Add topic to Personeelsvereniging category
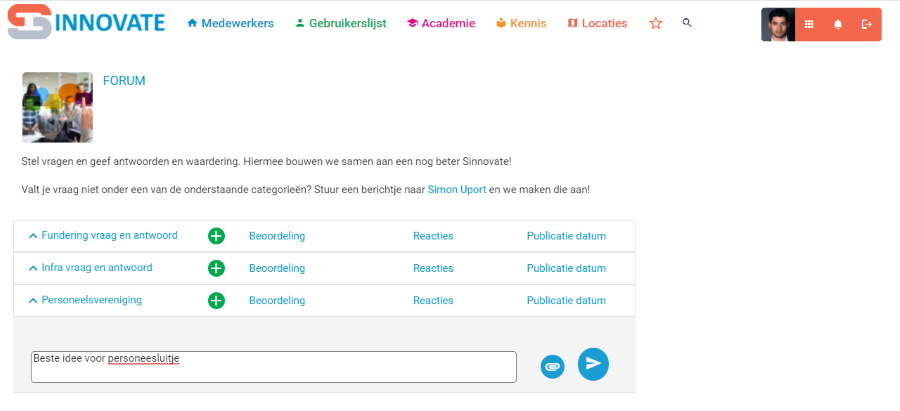 [x=217, y=300]
